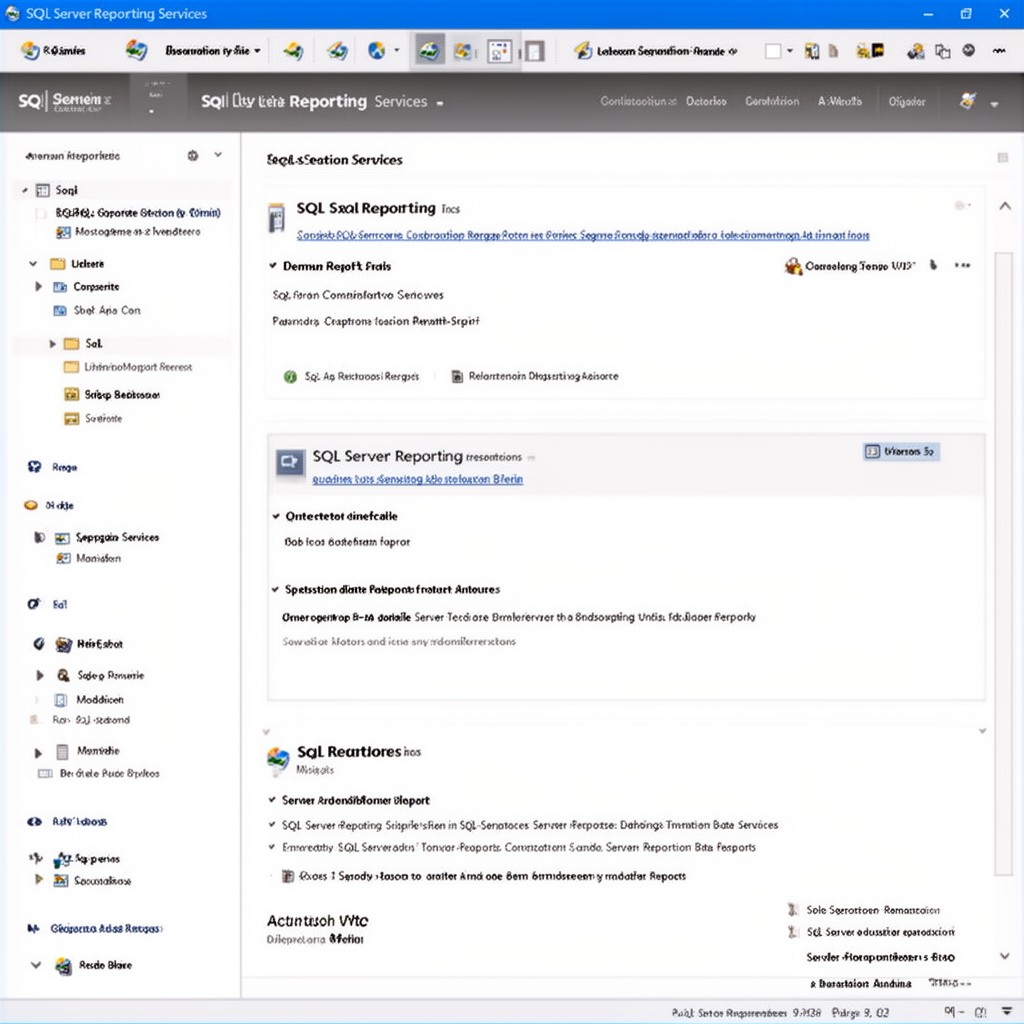Image resolution: width=1024 pixels, height=1024 pixels.
Task: Expand the Socuoalisose tree node
Action: point(39,880)
